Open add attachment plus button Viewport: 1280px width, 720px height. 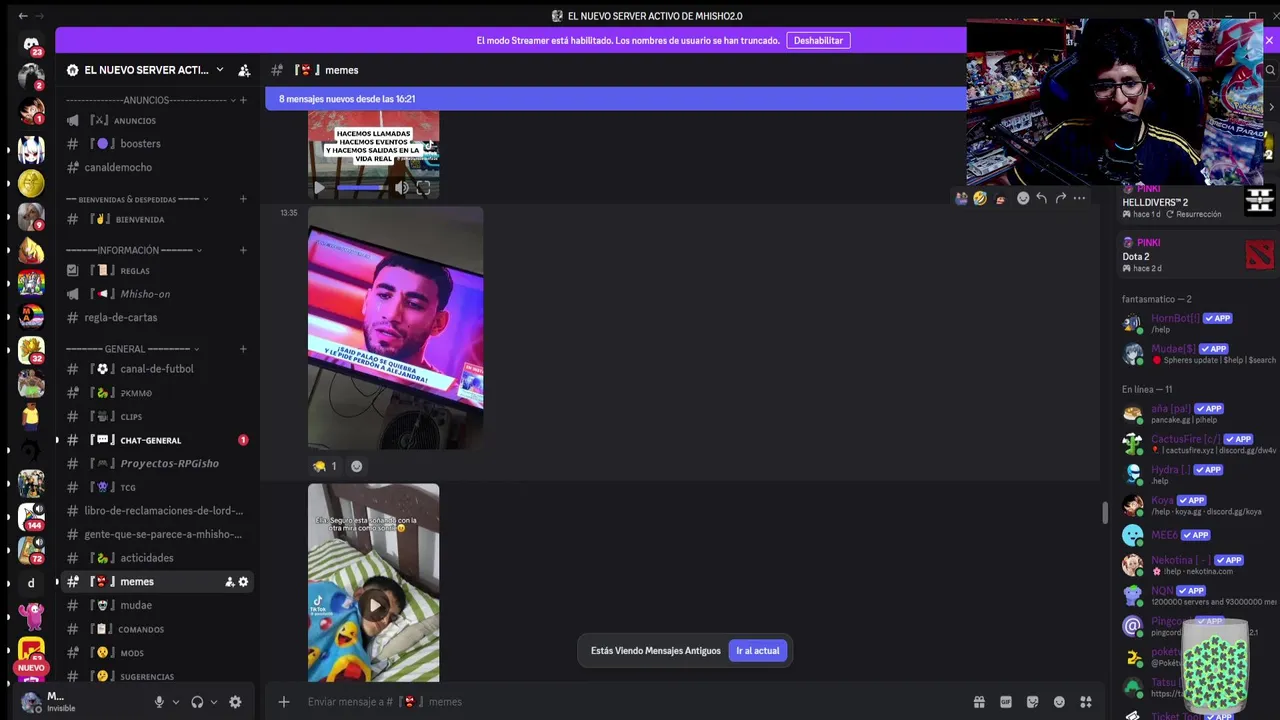click(284, 702)
